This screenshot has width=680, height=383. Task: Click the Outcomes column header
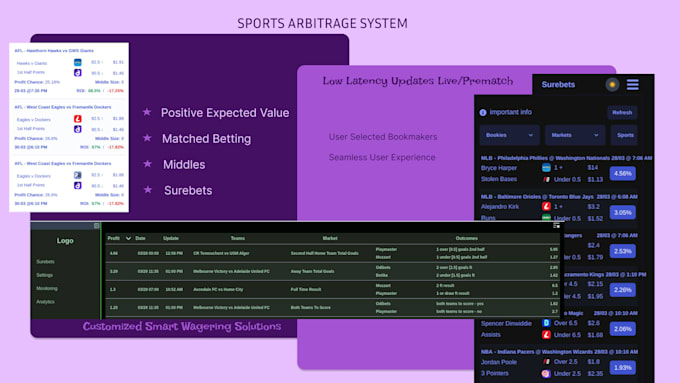coord(467,238)
